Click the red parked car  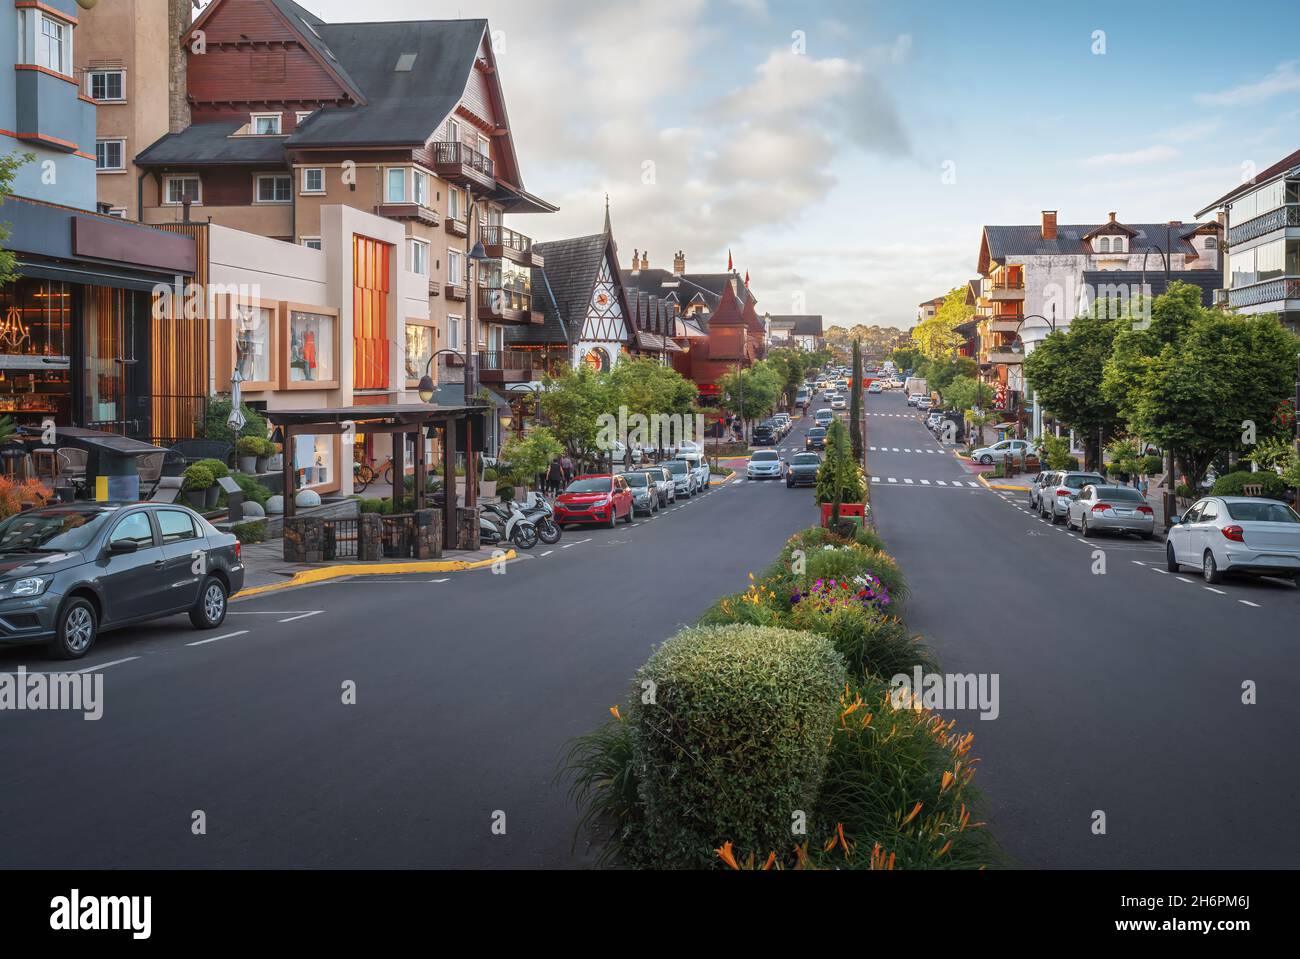tap(593, 499)
